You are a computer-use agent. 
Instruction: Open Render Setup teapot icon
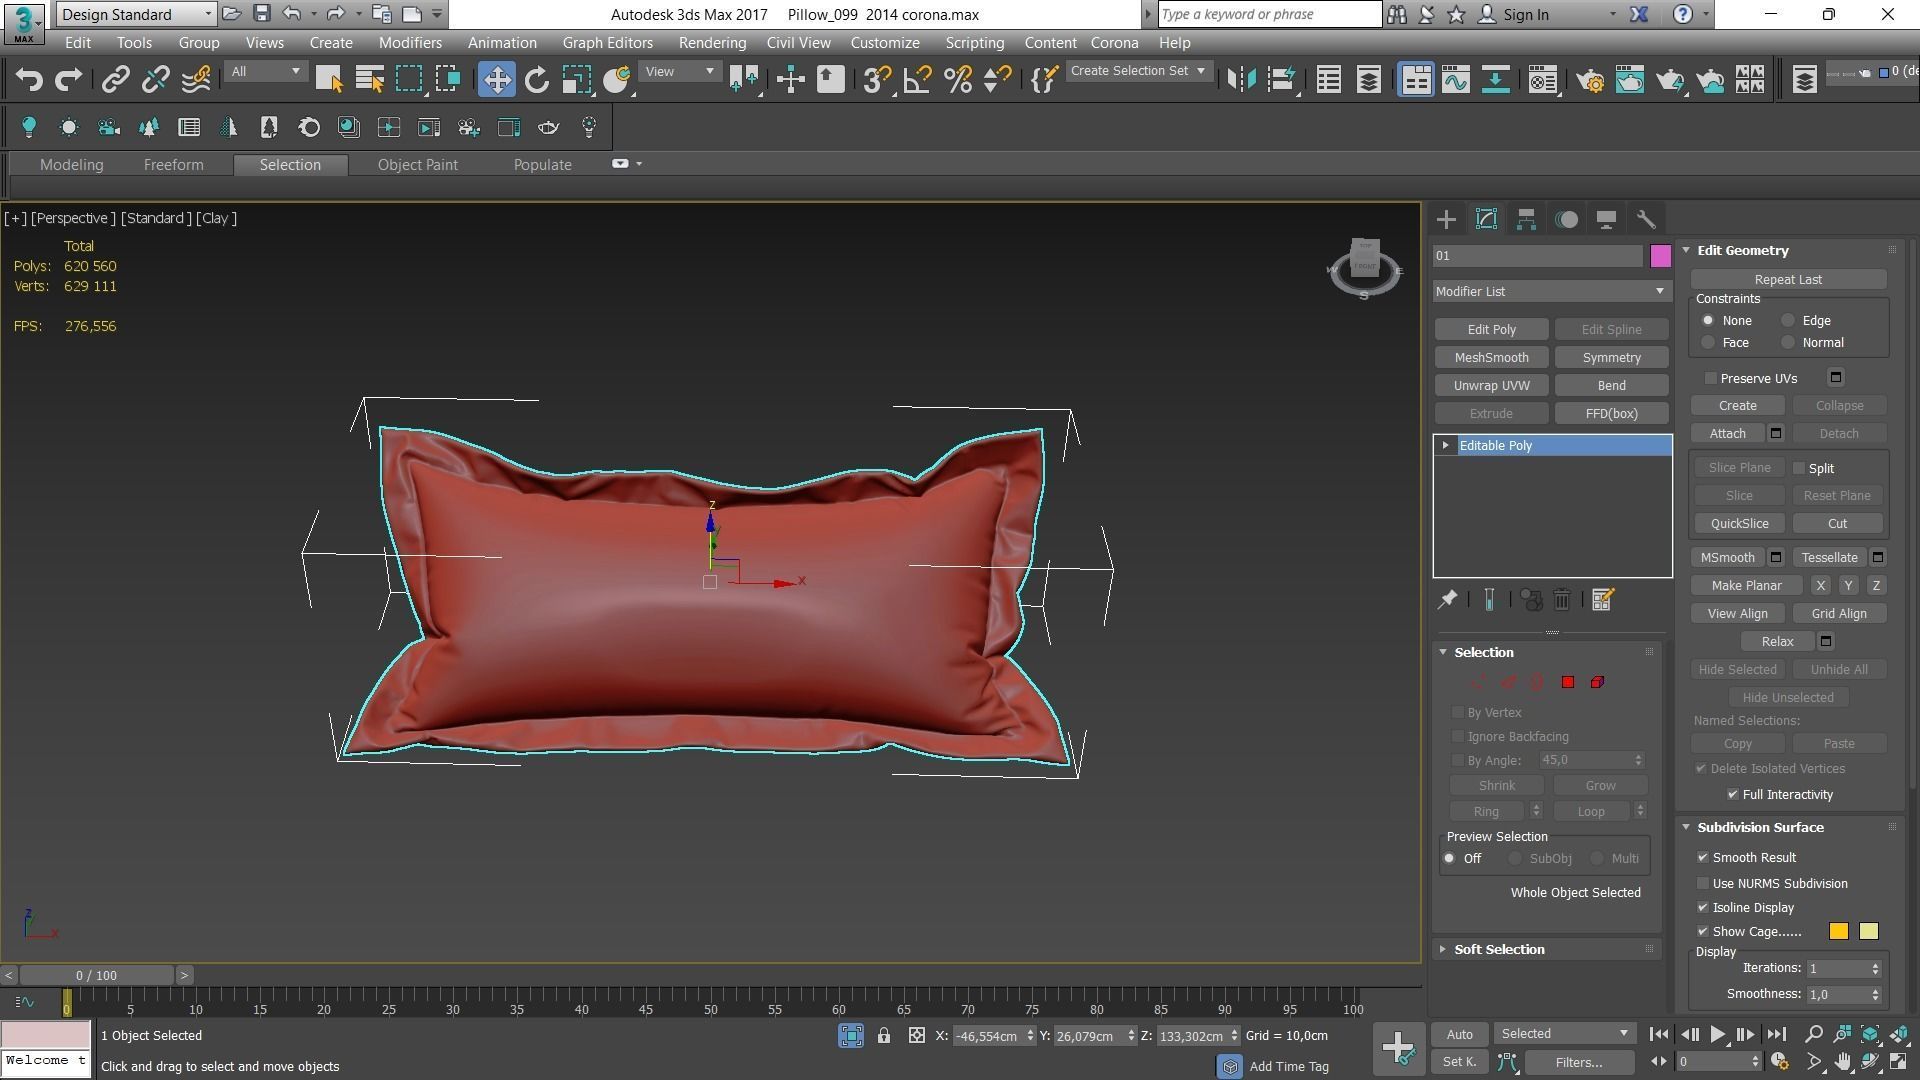coord(1590,80)
